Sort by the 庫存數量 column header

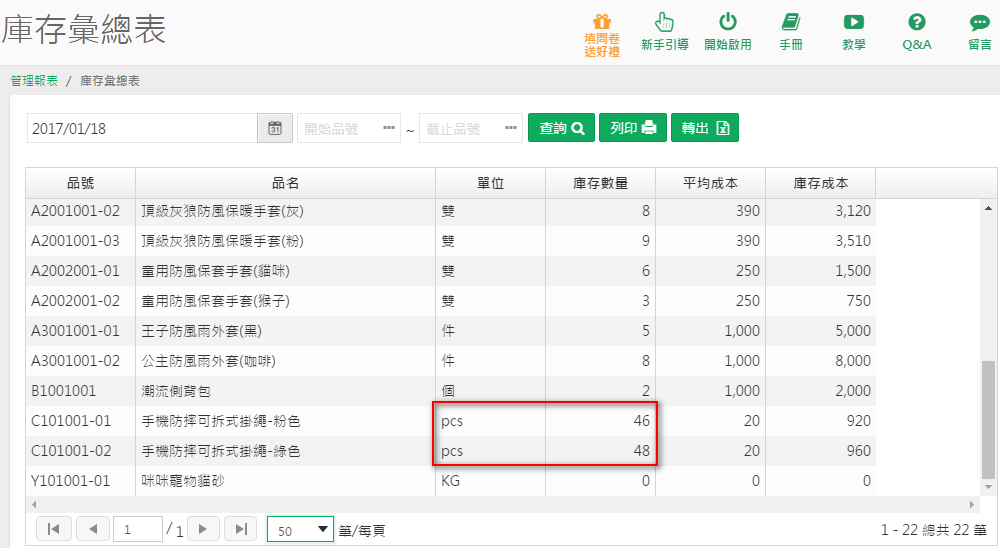pyautogui.click(x=600, y=183)
